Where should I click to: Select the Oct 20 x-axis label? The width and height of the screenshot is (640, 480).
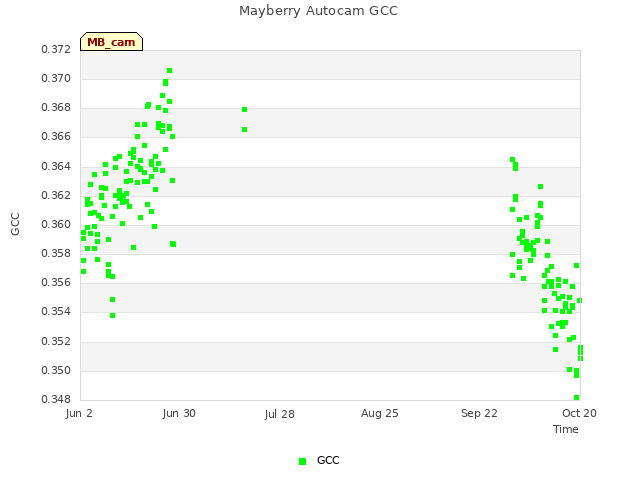579,413
